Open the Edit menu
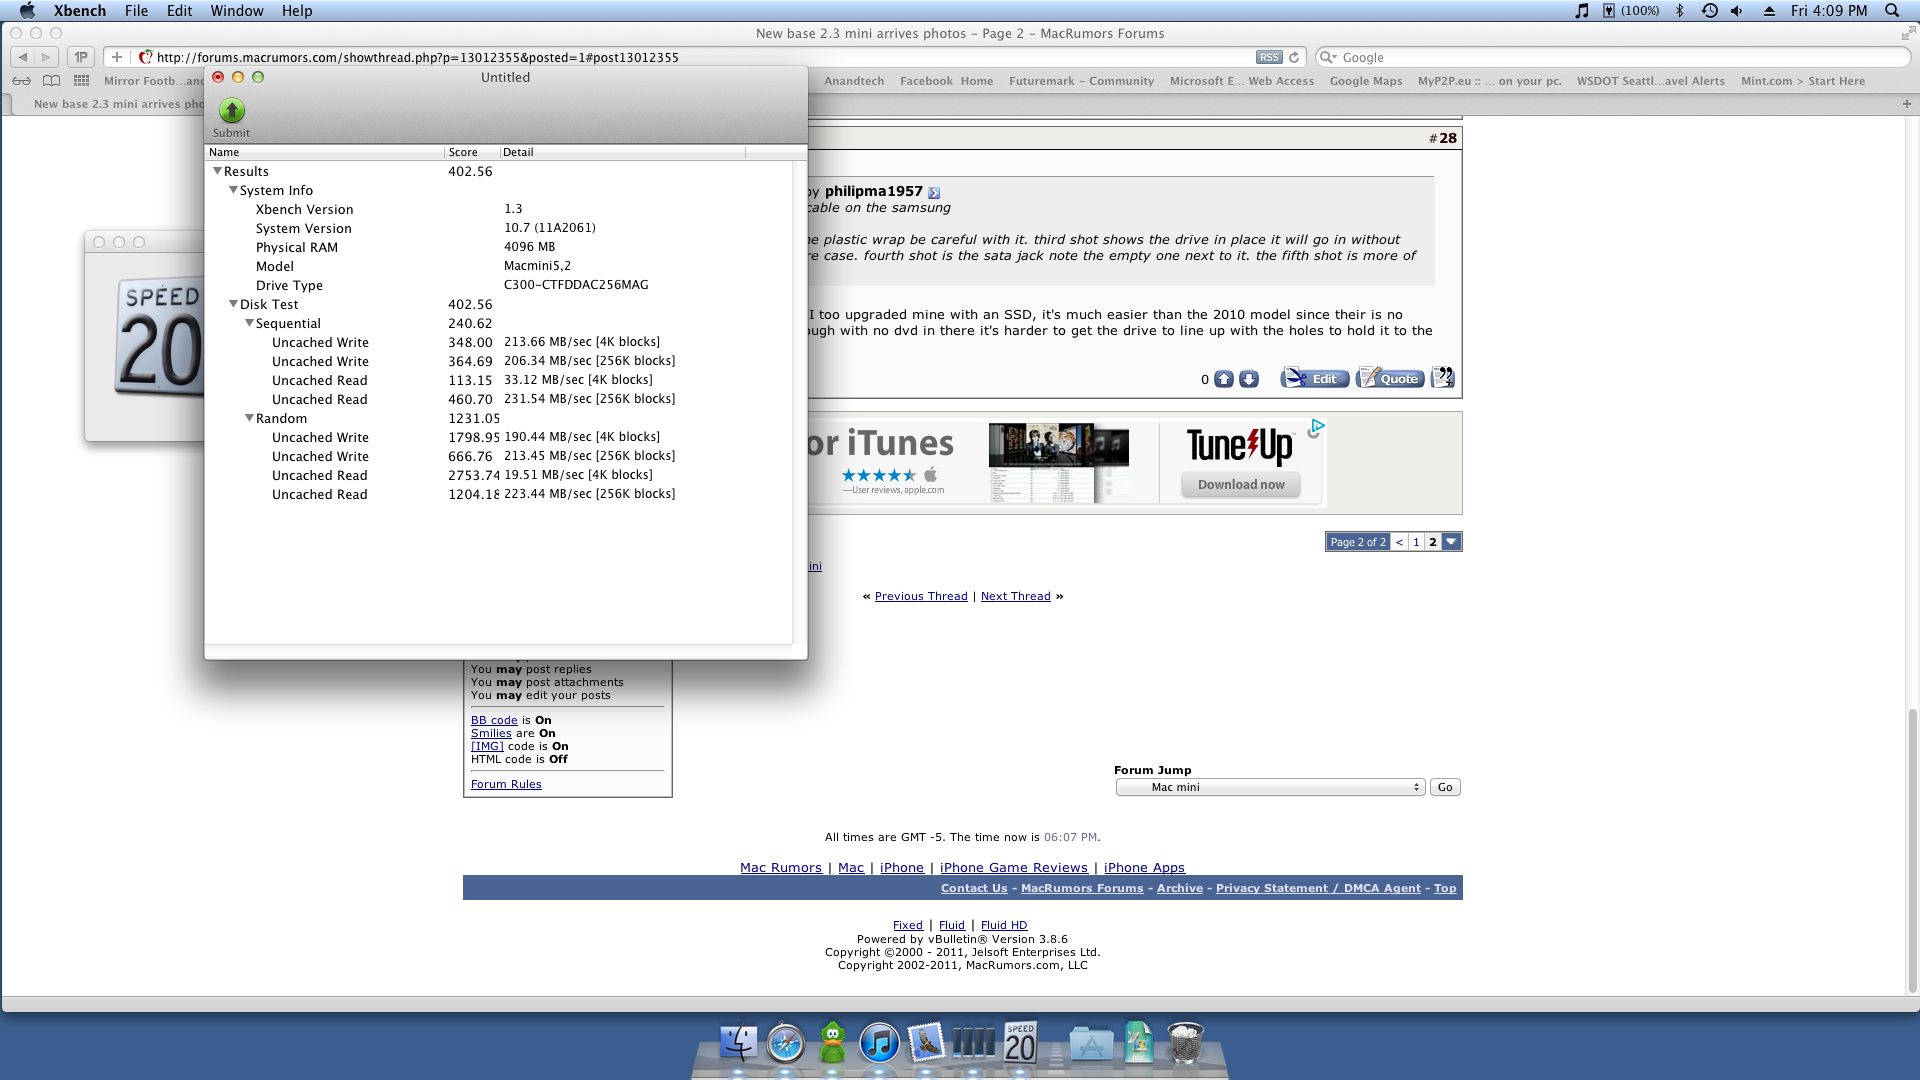The width and height of the screenshot is (1920, 1080). [180, 11]
